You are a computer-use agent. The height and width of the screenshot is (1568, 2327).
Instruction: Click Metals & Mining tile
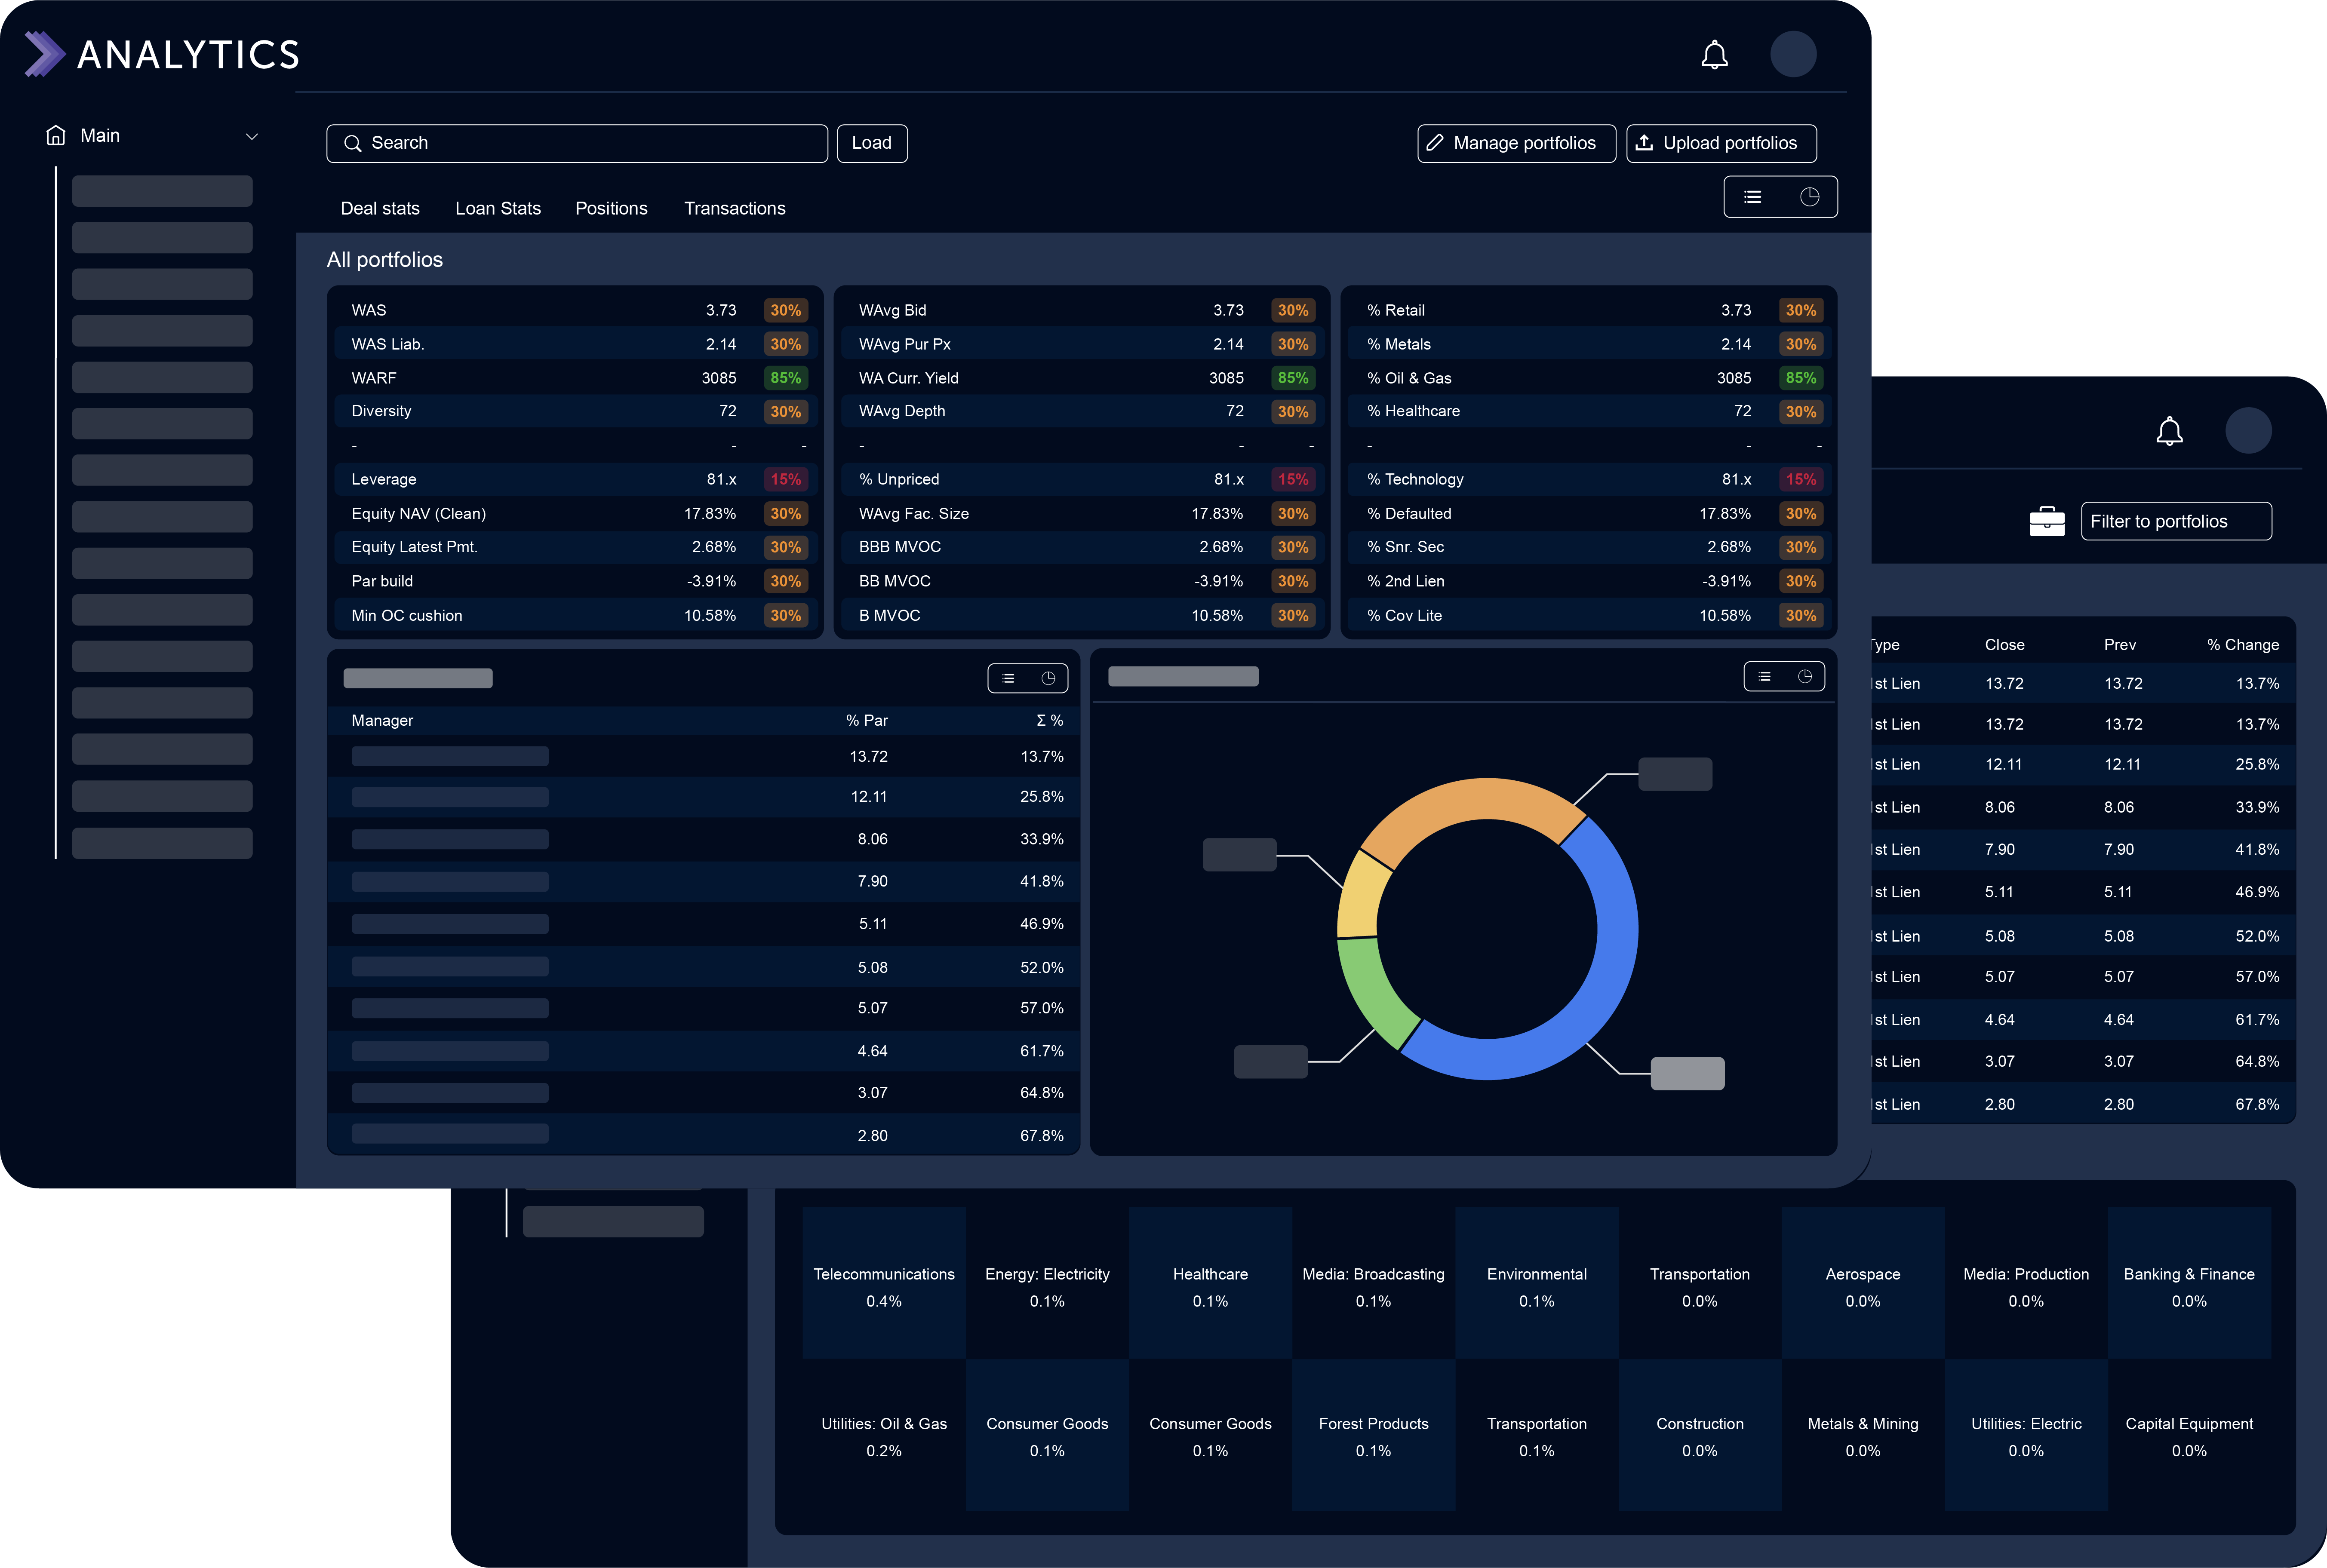point(1863,1436)
